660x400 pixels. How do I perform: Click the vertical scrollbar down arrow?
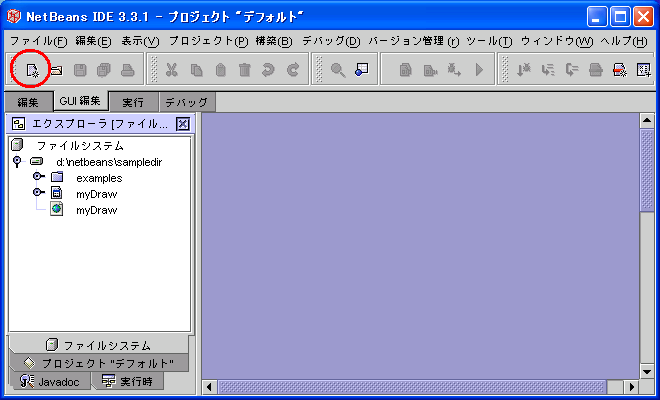[647, 371]
